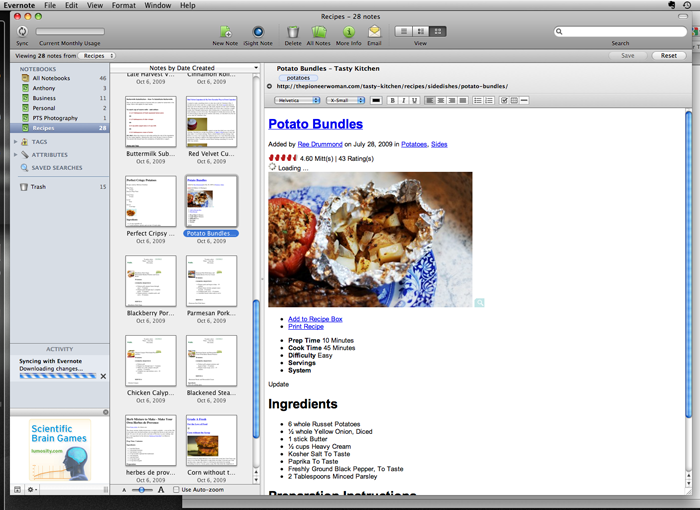The height and width of the screenshot is (510, 700).
Task: Open the Recipes notebook filter dropdown
Action: tap(97, 56)
